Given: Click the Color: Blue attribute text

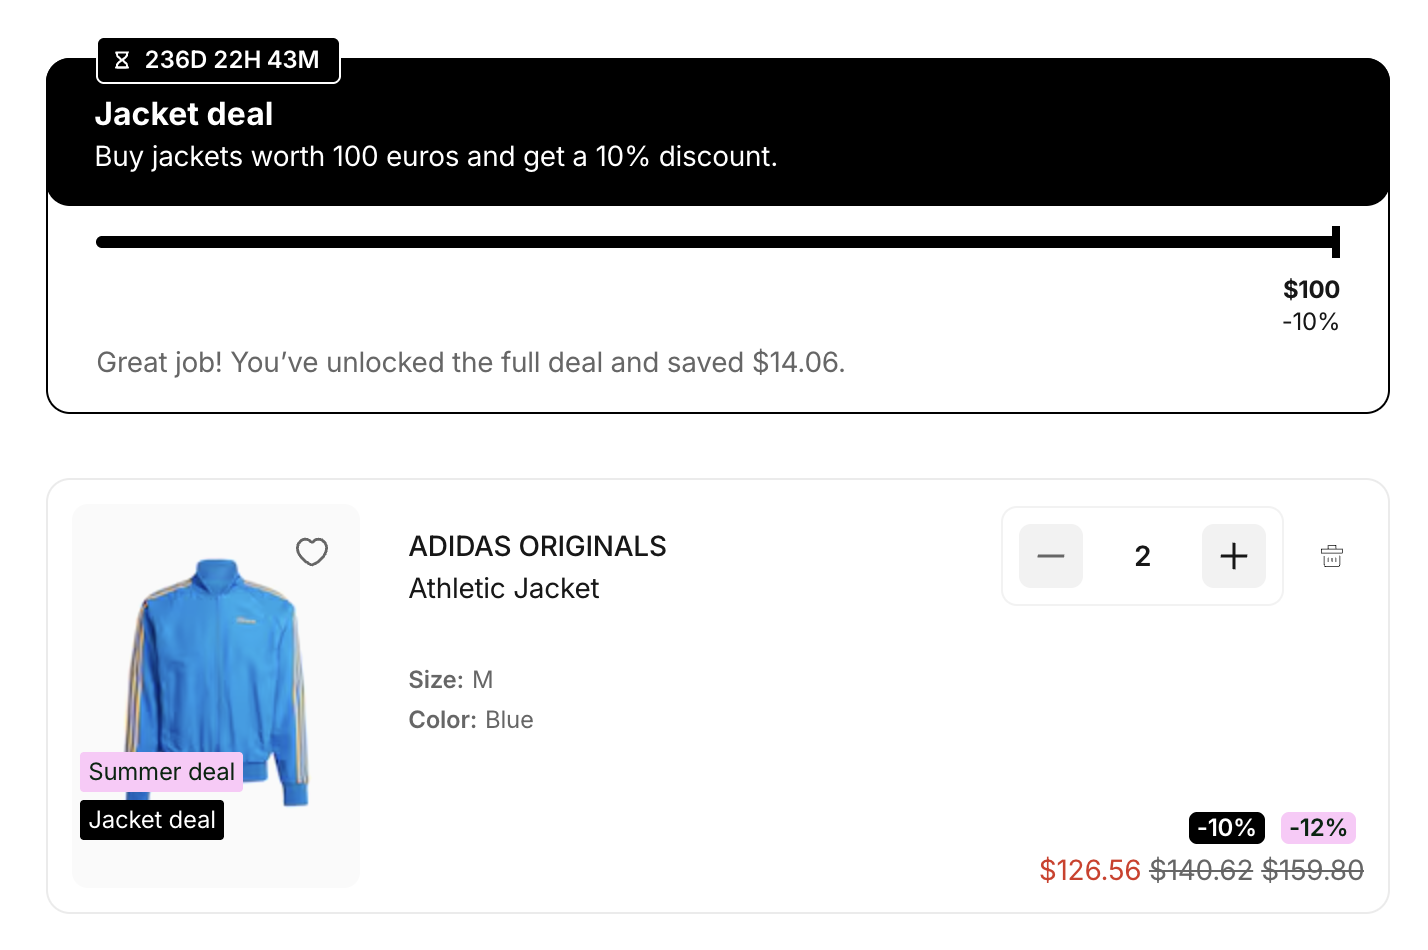Looking at the screenshot, I should [471, 720].
